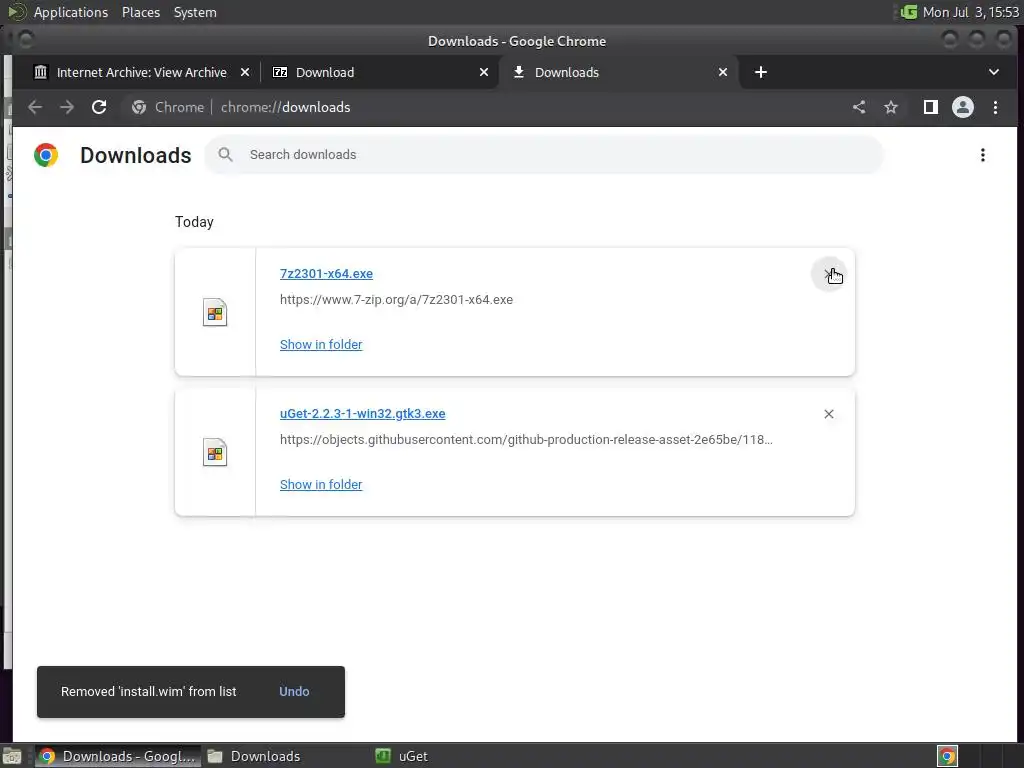Open the Downloads file manager taskbar button
This screenshot has height=768, width=1024.
[254, 756]
